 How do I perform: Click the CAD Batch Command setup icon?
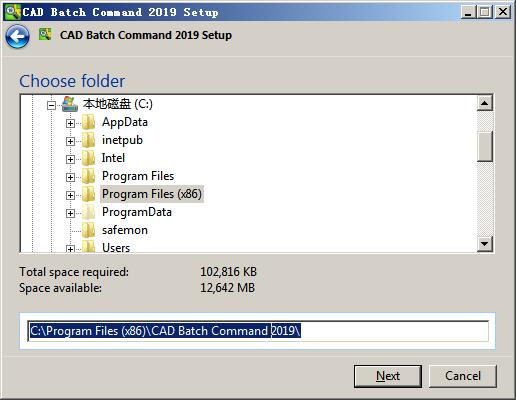point(45,34)
